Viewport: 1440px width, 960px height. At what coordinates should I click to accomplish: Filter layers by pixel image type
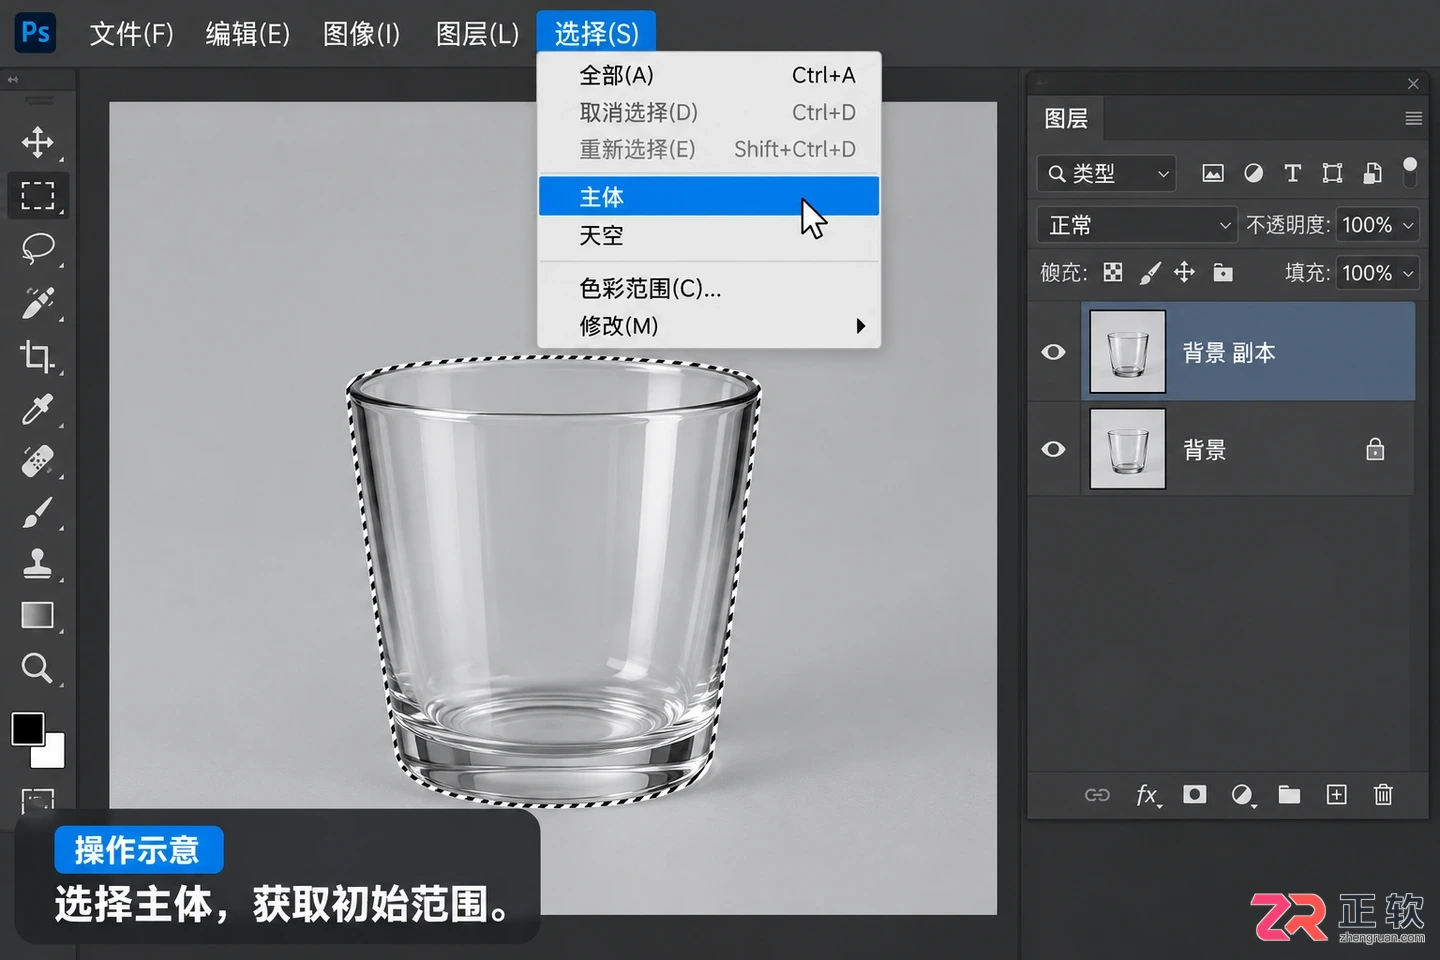click(x=1213, y=174)
